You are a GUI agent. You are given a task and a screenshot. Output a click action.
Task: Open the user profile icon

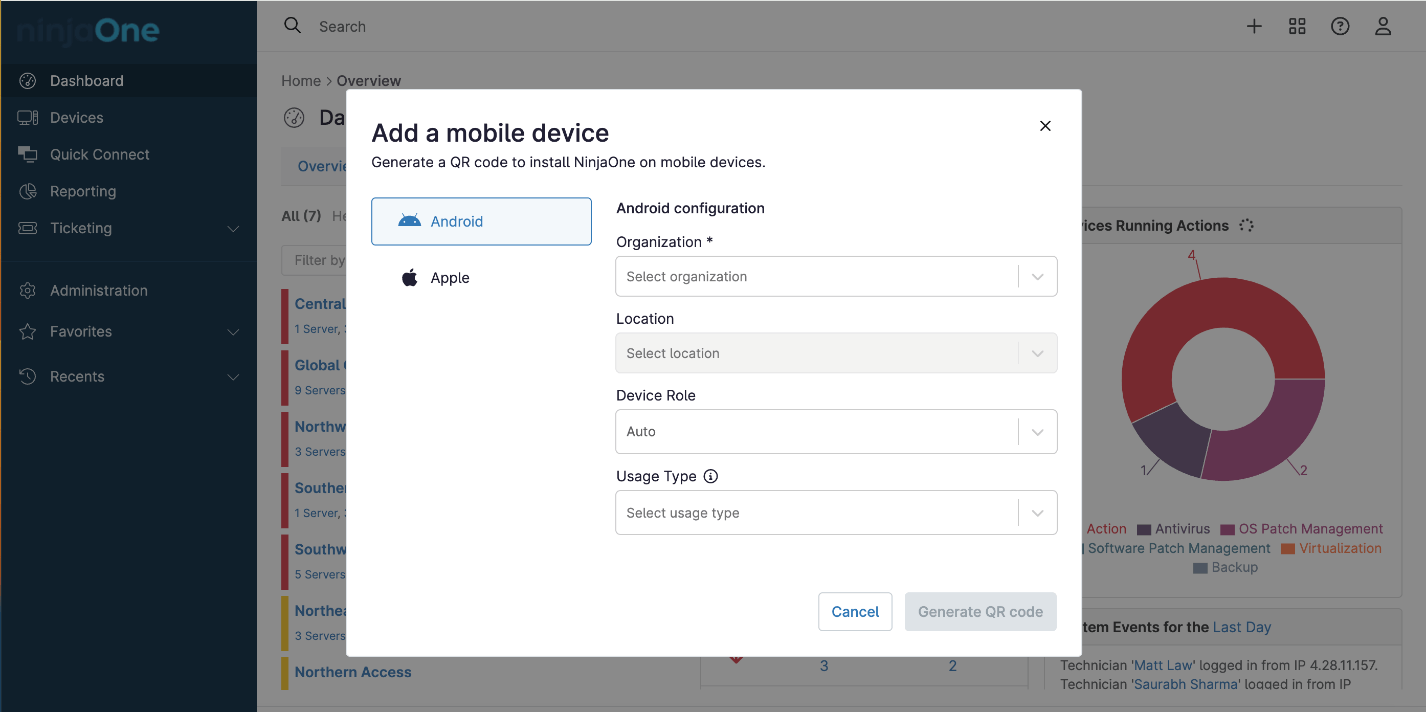coord(1383,27)
